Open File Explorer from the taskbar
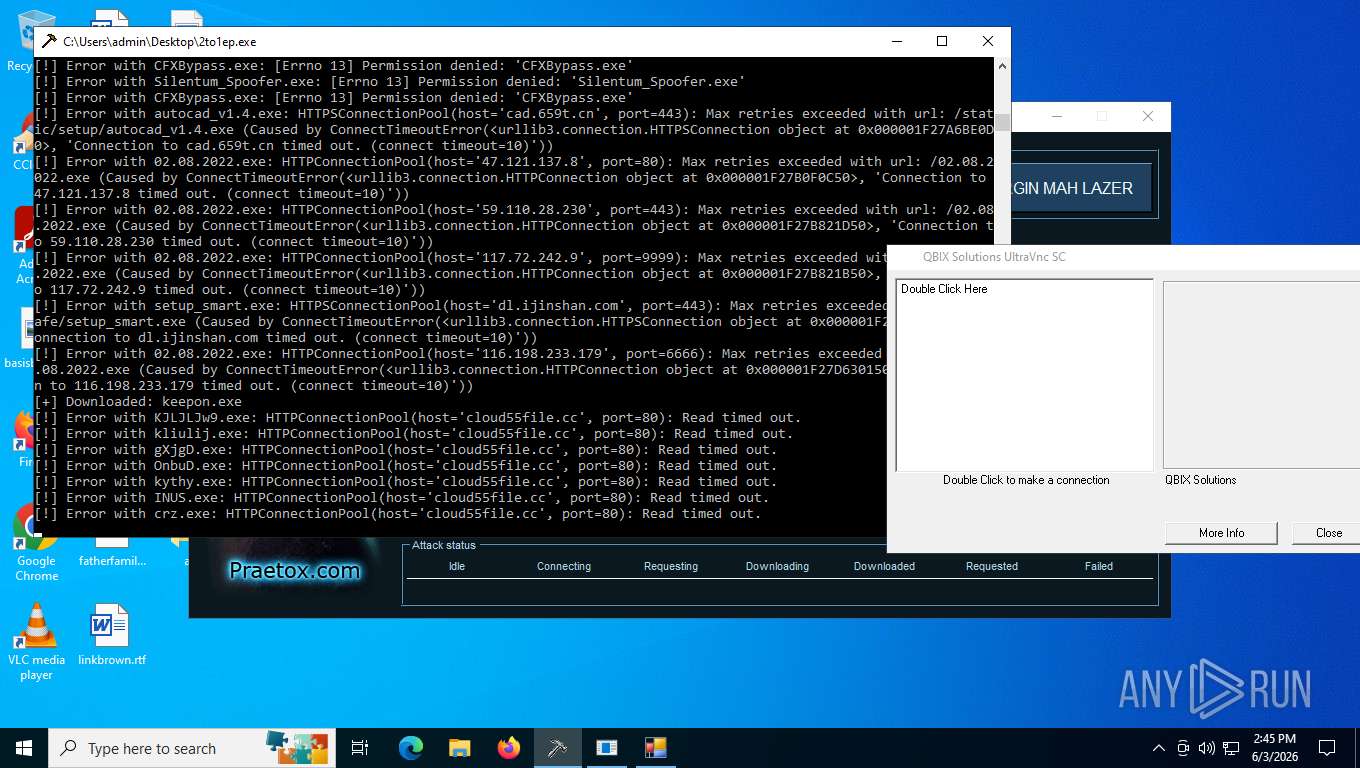Screen dimensions: 1360x768 click(459, 748)
